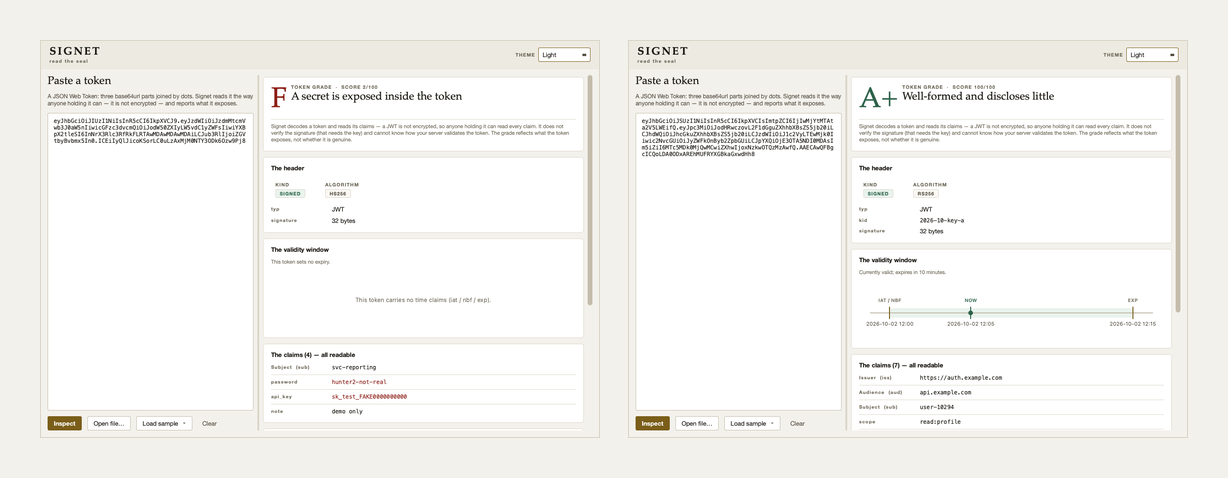Click 'This token carries no time claims' message
The image size is (1228, 478).
click(423, 300)
